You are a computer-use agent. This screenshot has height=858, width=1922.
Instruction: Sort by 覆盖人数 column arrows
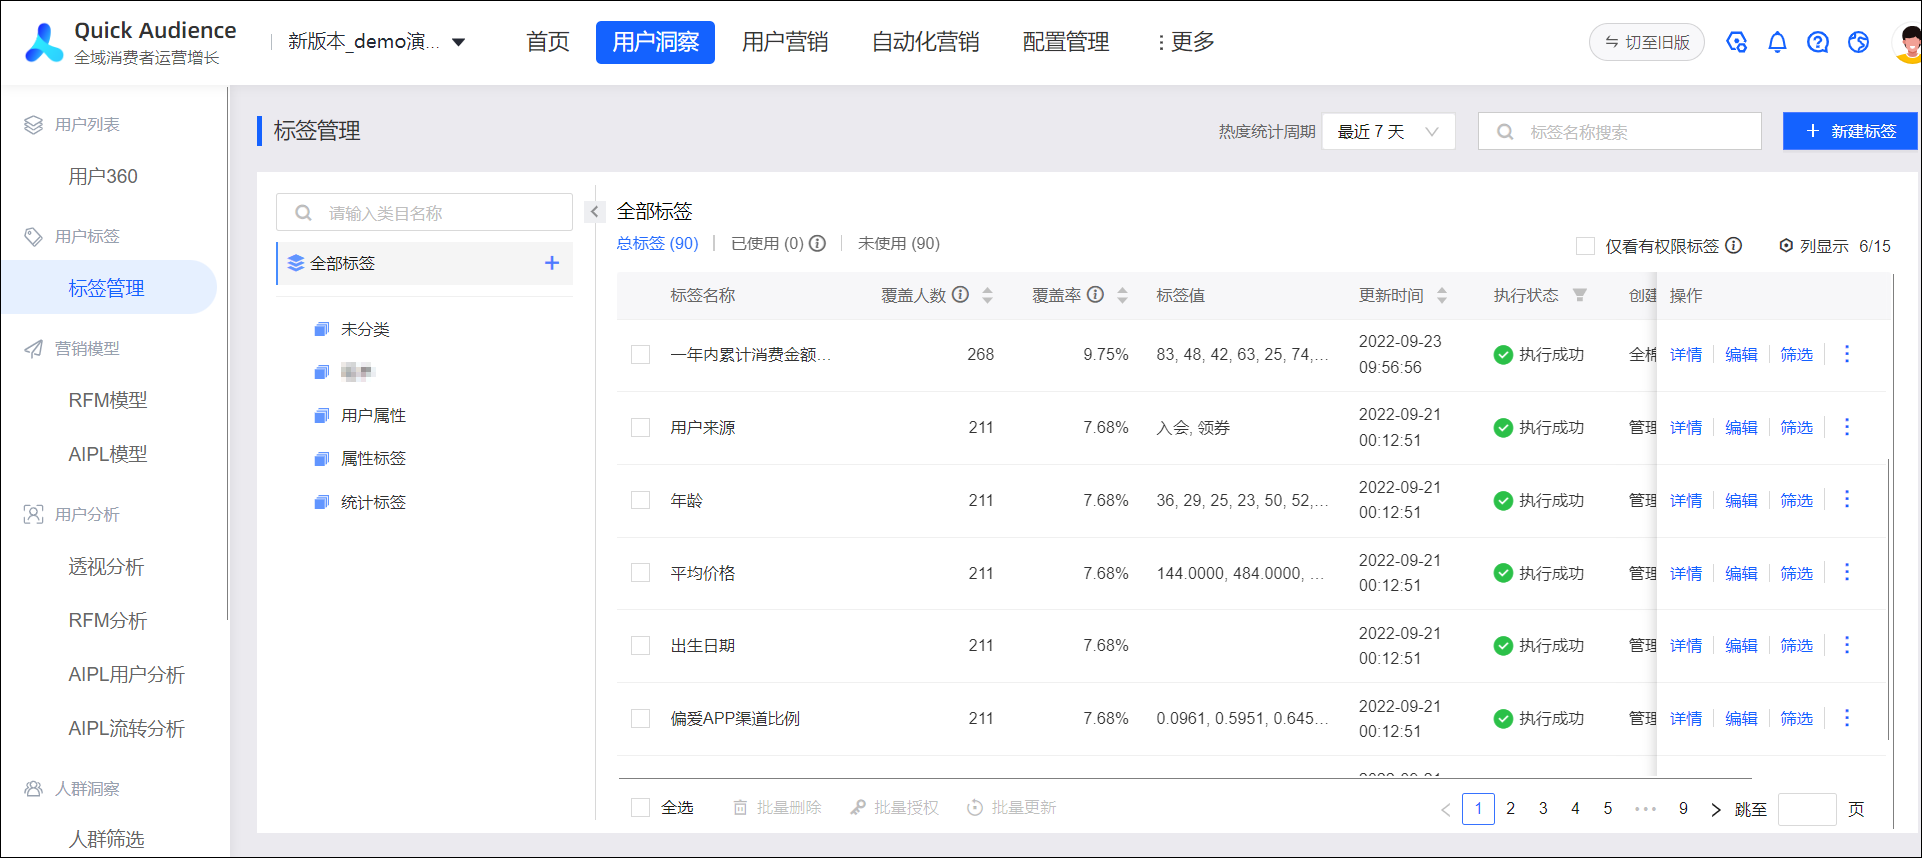(987, 295)
